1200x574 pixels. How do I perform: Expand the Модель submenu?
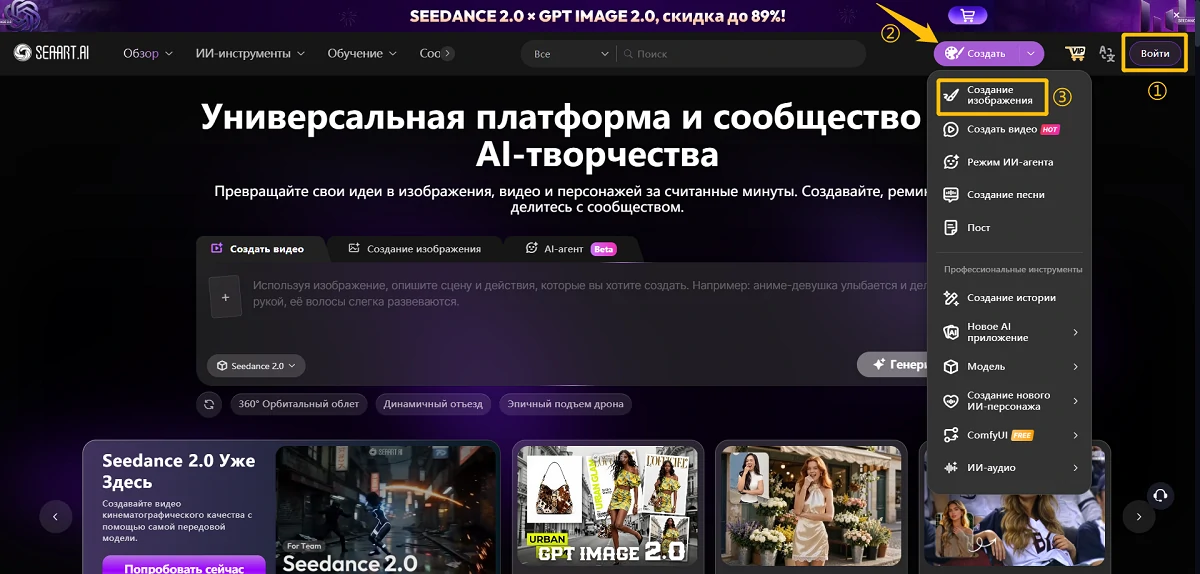pyautogui.click(x=1075, y=367)
